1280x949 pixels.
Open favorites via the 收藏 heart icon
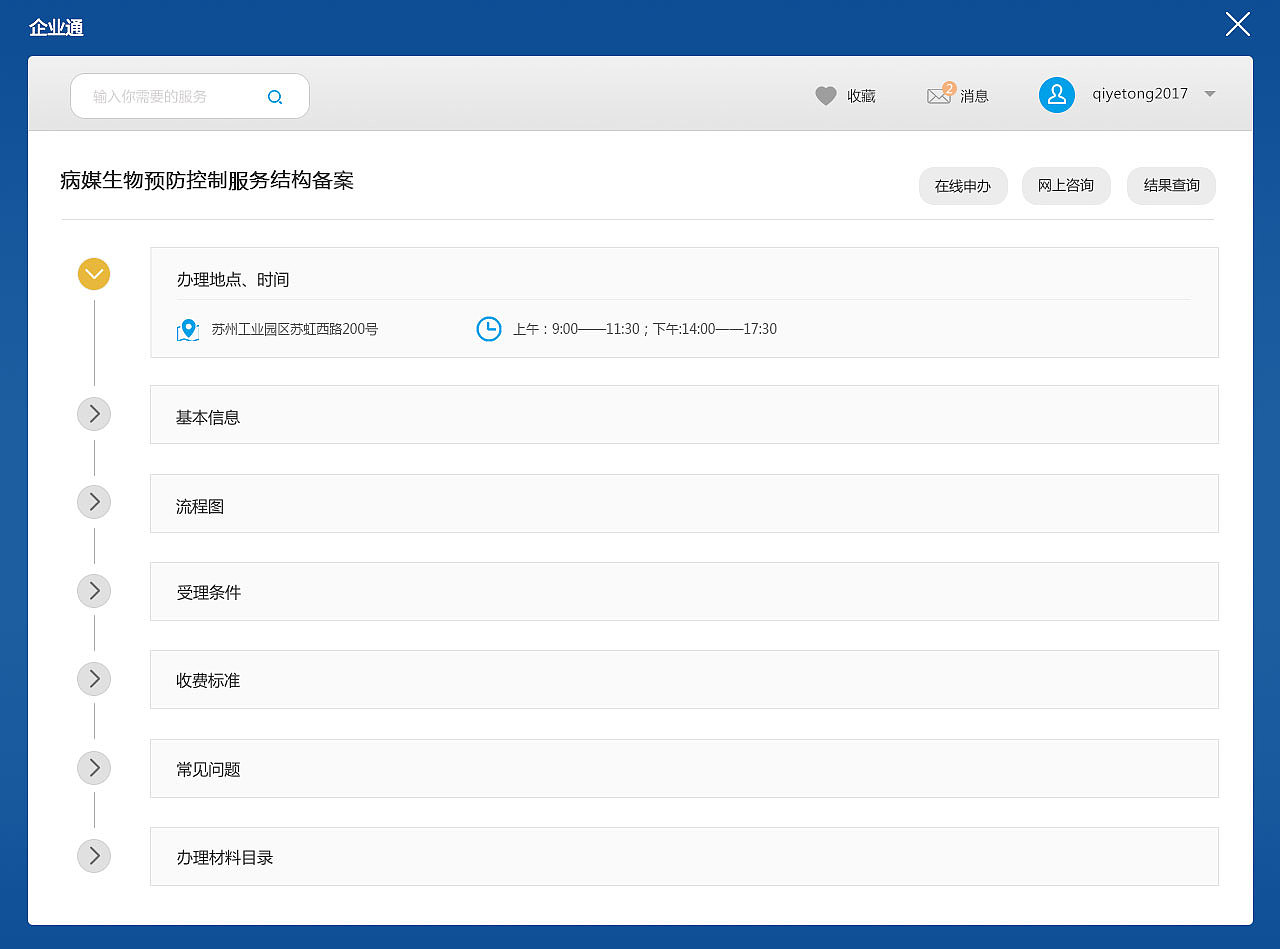pos(825,95)
